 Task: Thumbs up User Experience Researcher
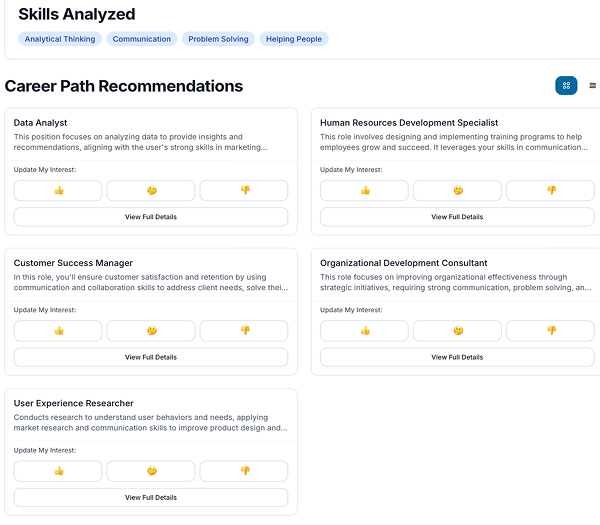(58, 471)
